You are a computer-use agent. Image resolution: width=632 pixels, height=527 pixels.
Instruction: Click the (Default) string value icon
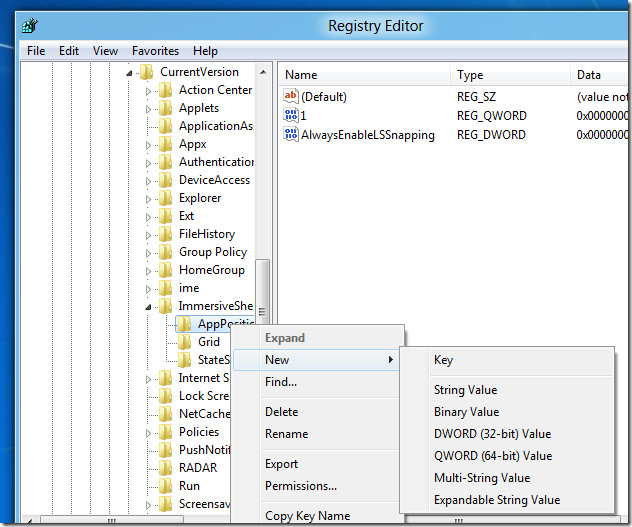291,96
